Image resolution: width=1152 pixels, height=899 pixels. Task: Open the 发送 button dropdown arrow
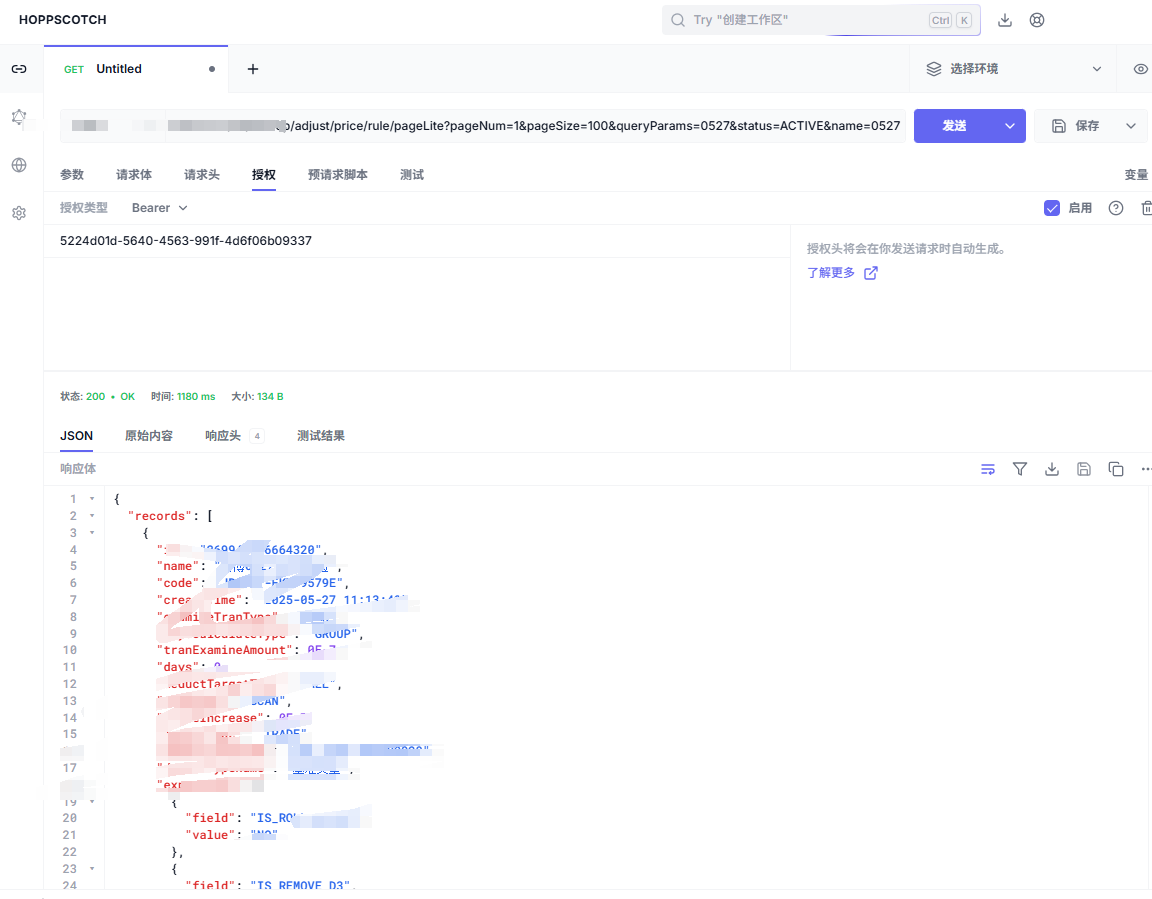(1010, 126)
